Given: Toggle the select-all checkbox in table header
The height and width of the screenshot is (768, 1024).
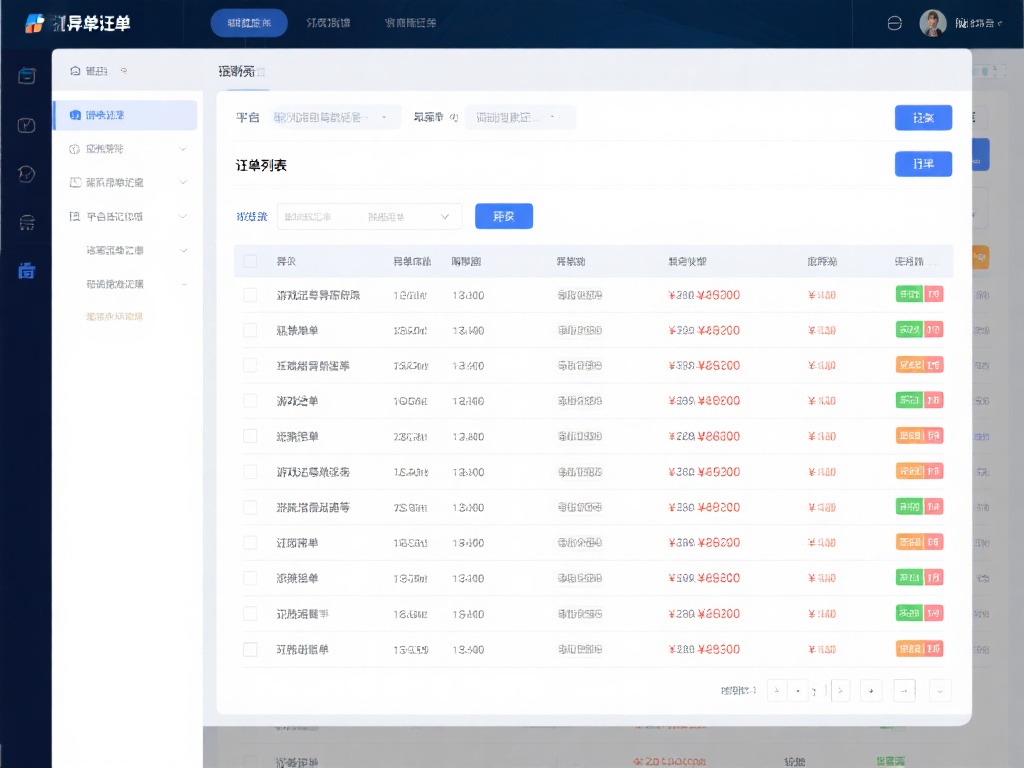Looking at the screenshot, I should click(250, 261).
